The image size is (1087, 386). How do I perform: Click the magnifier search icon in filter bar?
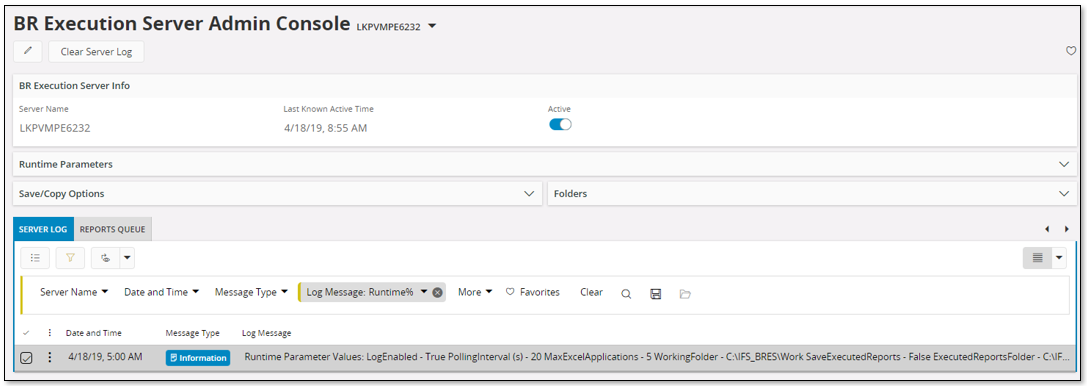click(625, 293)
